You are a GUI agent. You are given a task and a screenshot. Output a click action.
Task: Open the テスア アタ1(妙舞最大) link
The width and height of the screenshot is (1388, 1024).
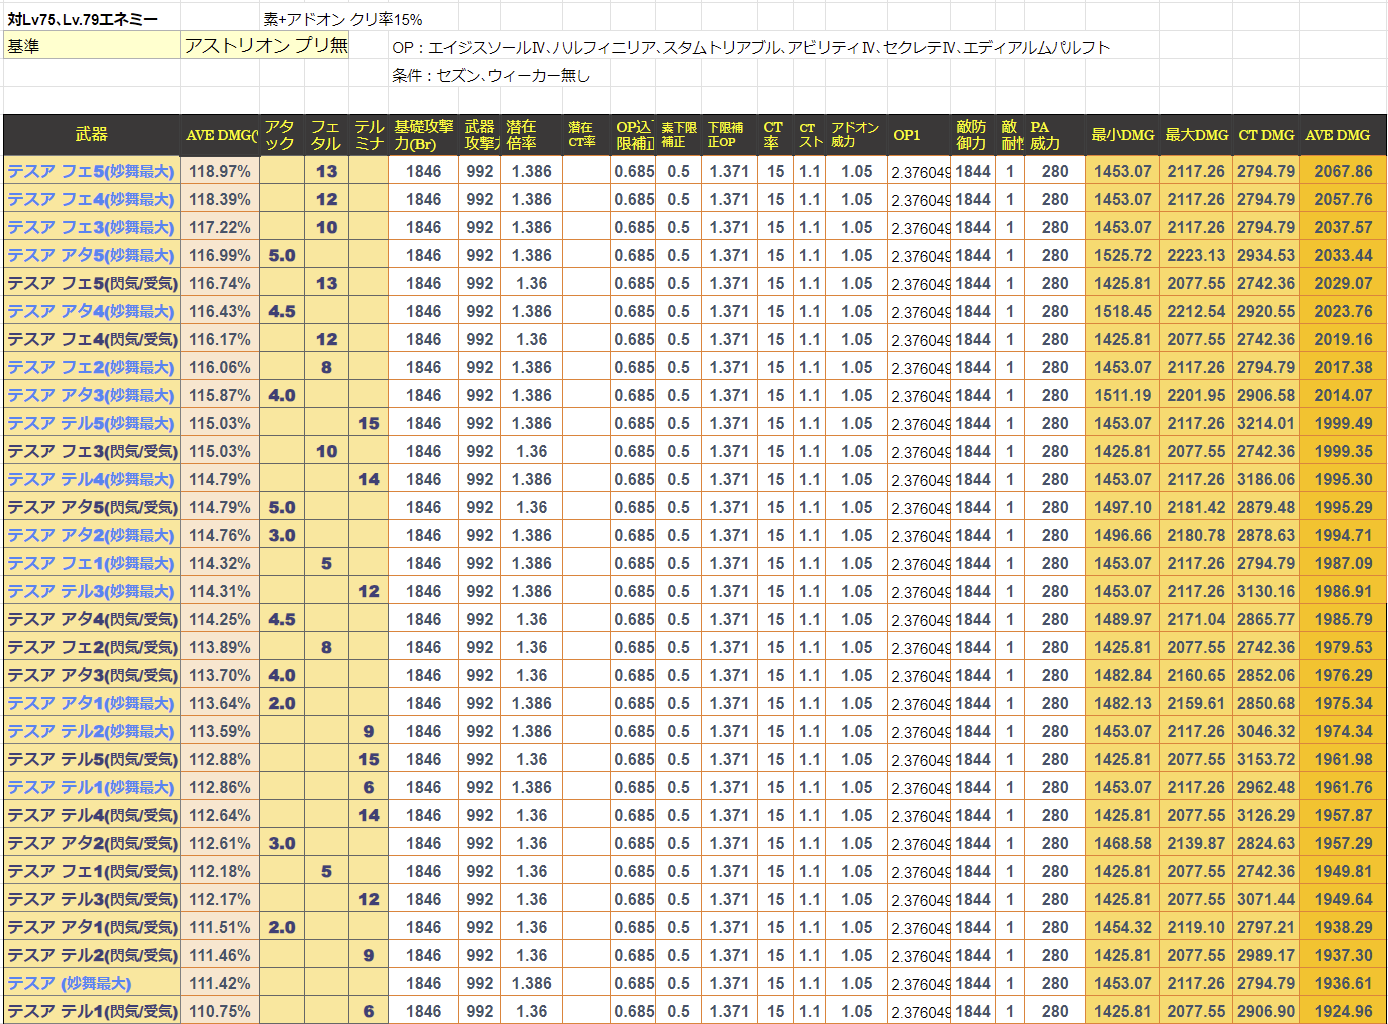point(91,703)
